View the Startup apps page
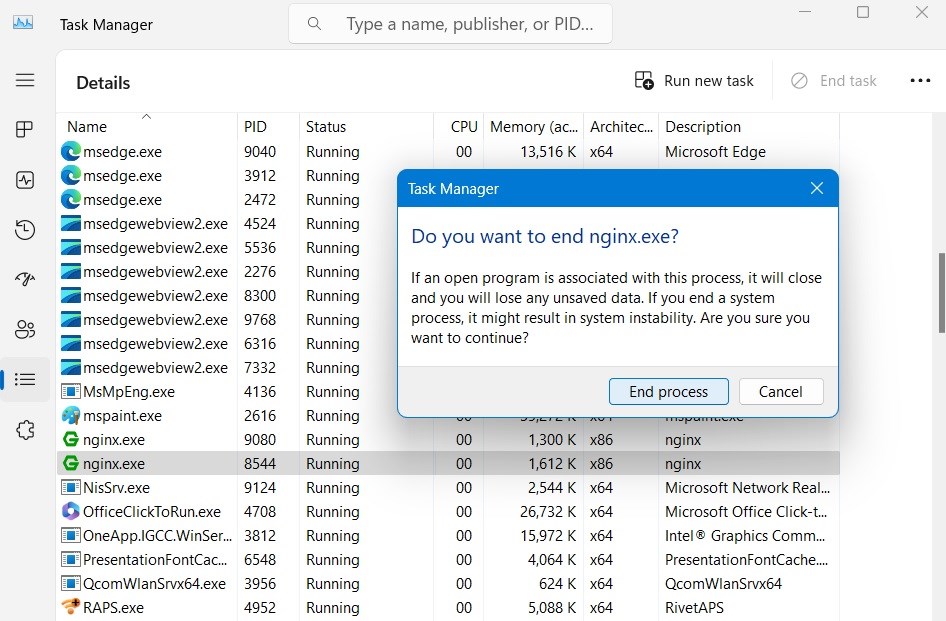Image resolution: width=946 pixels, height=621 pixels. tap(25, 279)
